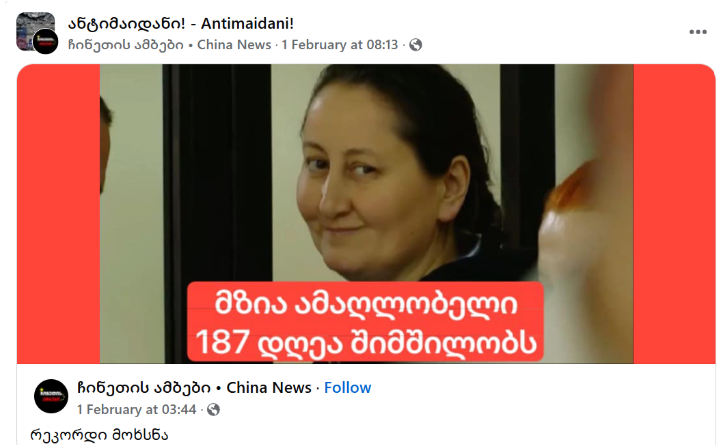Open the round China News avatar in shared post
Viewport: 726px width, 445px height.
point(51,396)
